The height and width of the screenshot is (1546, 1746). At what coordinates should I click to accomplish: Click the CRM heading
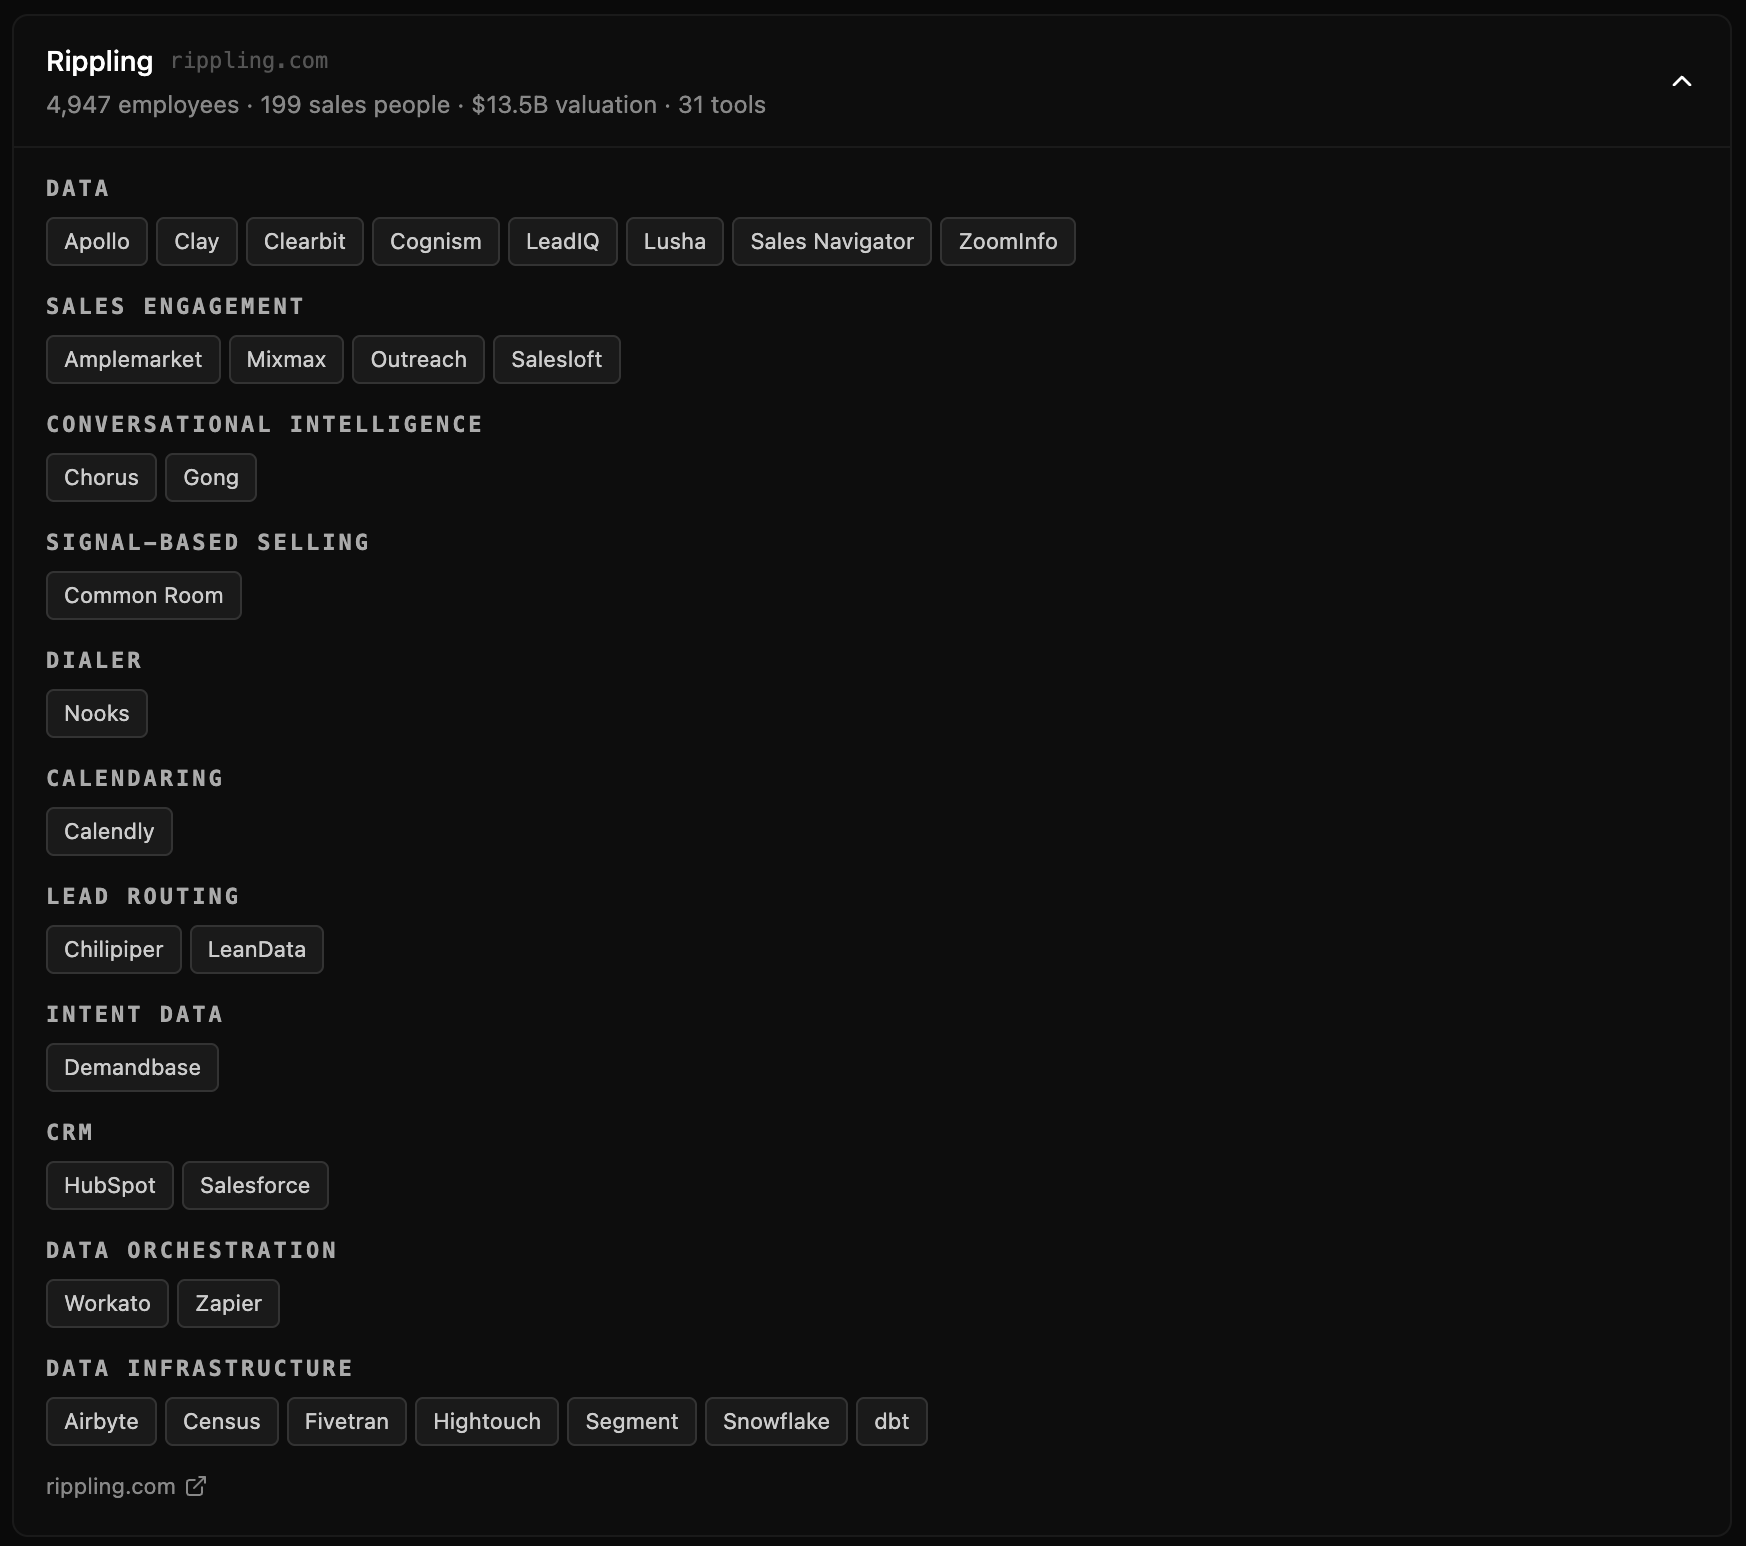click(x=70, y=1132)
